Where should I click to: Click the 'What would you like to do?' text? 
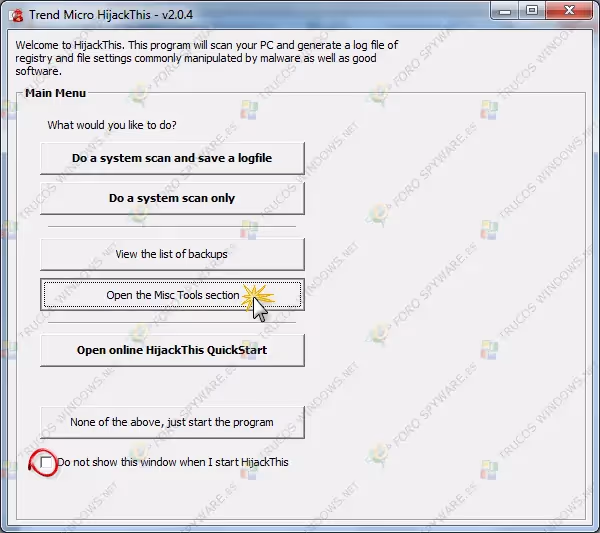pyautogui.click(x=112, y=125)
